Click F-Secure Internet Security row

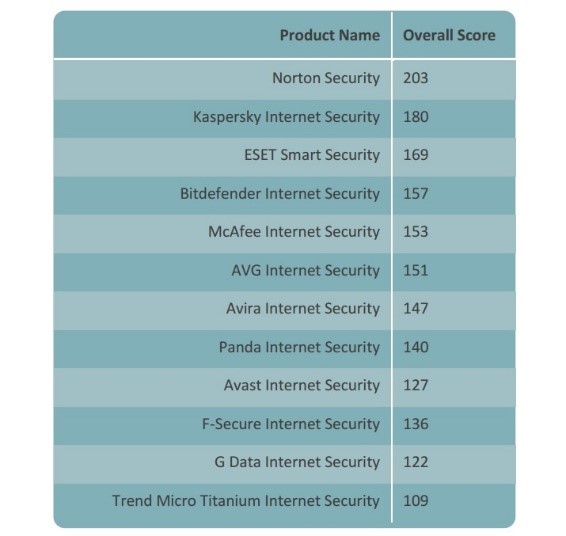[284, 424]
